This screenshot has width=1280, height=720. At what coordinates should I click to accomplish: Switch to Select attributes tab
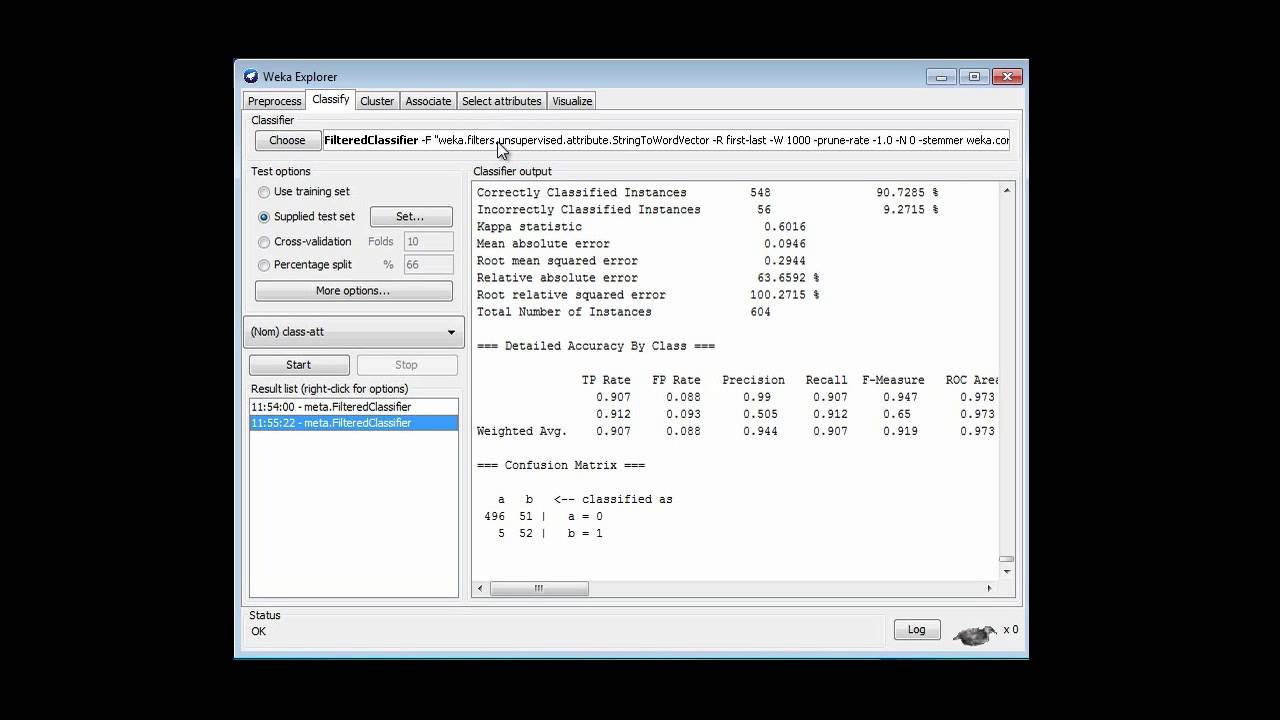point(501,101)
